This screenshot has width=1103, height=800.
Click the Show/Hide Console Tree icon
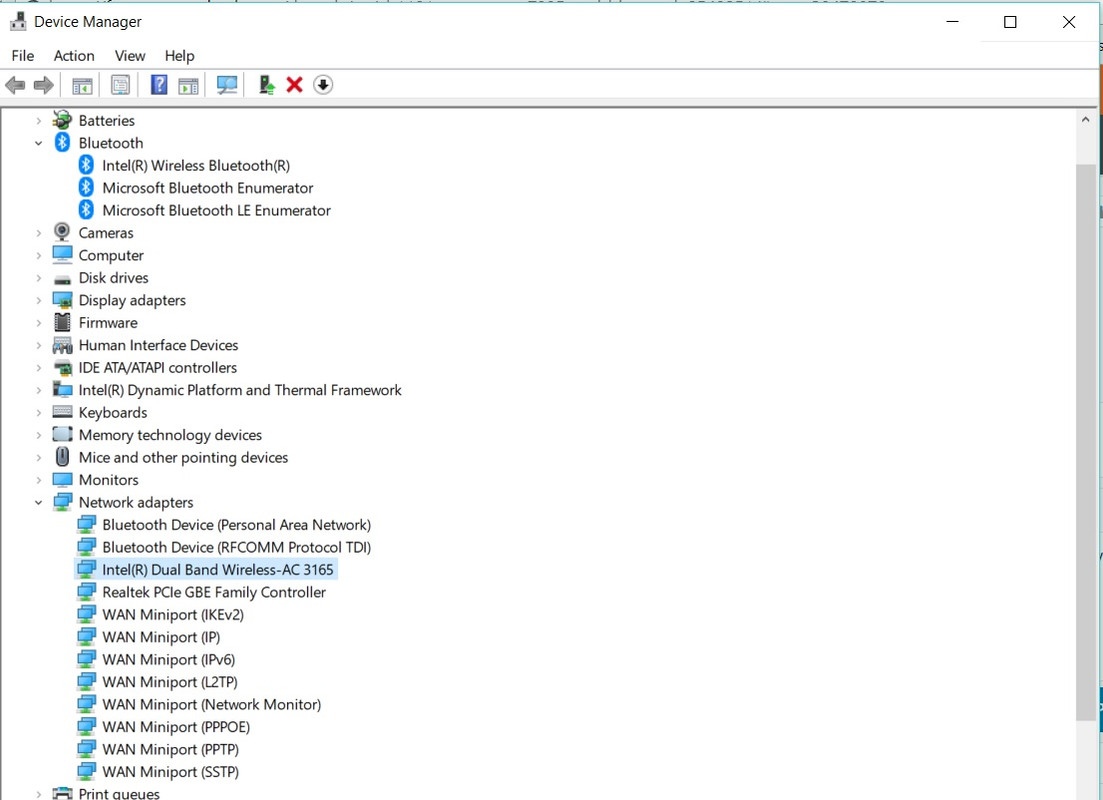[x=82, y=86]
